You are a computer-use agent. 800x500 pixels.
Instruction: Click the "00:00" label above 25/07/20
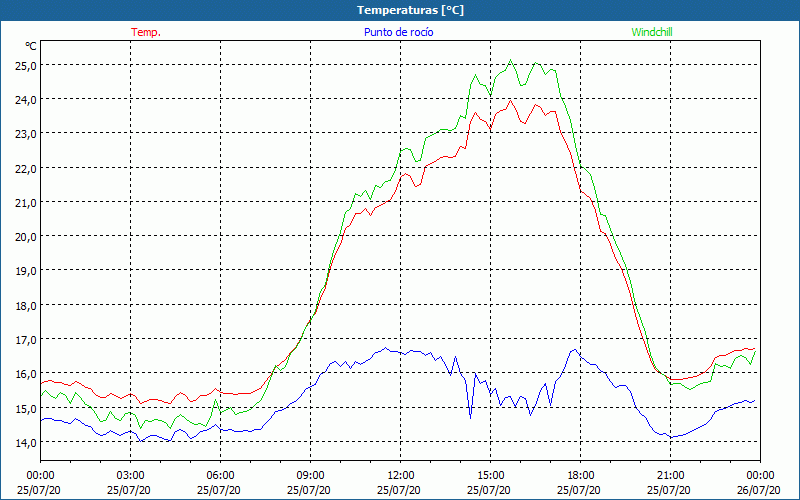coord(40,476)
